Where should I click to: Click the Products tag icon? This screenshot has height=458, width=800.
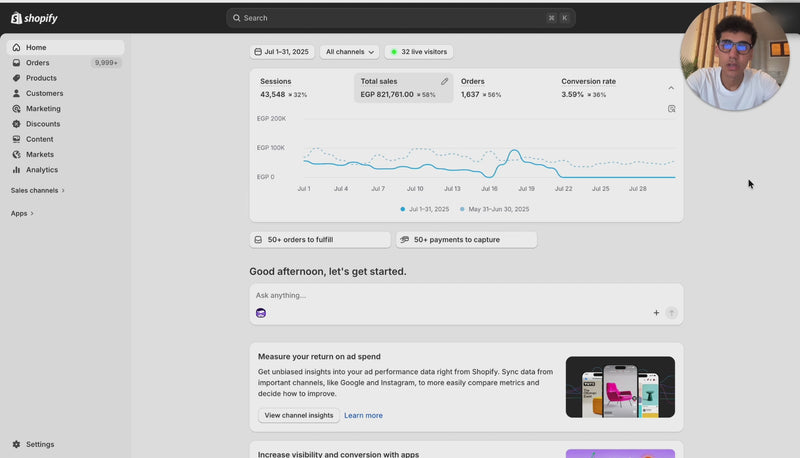[16, 78]
